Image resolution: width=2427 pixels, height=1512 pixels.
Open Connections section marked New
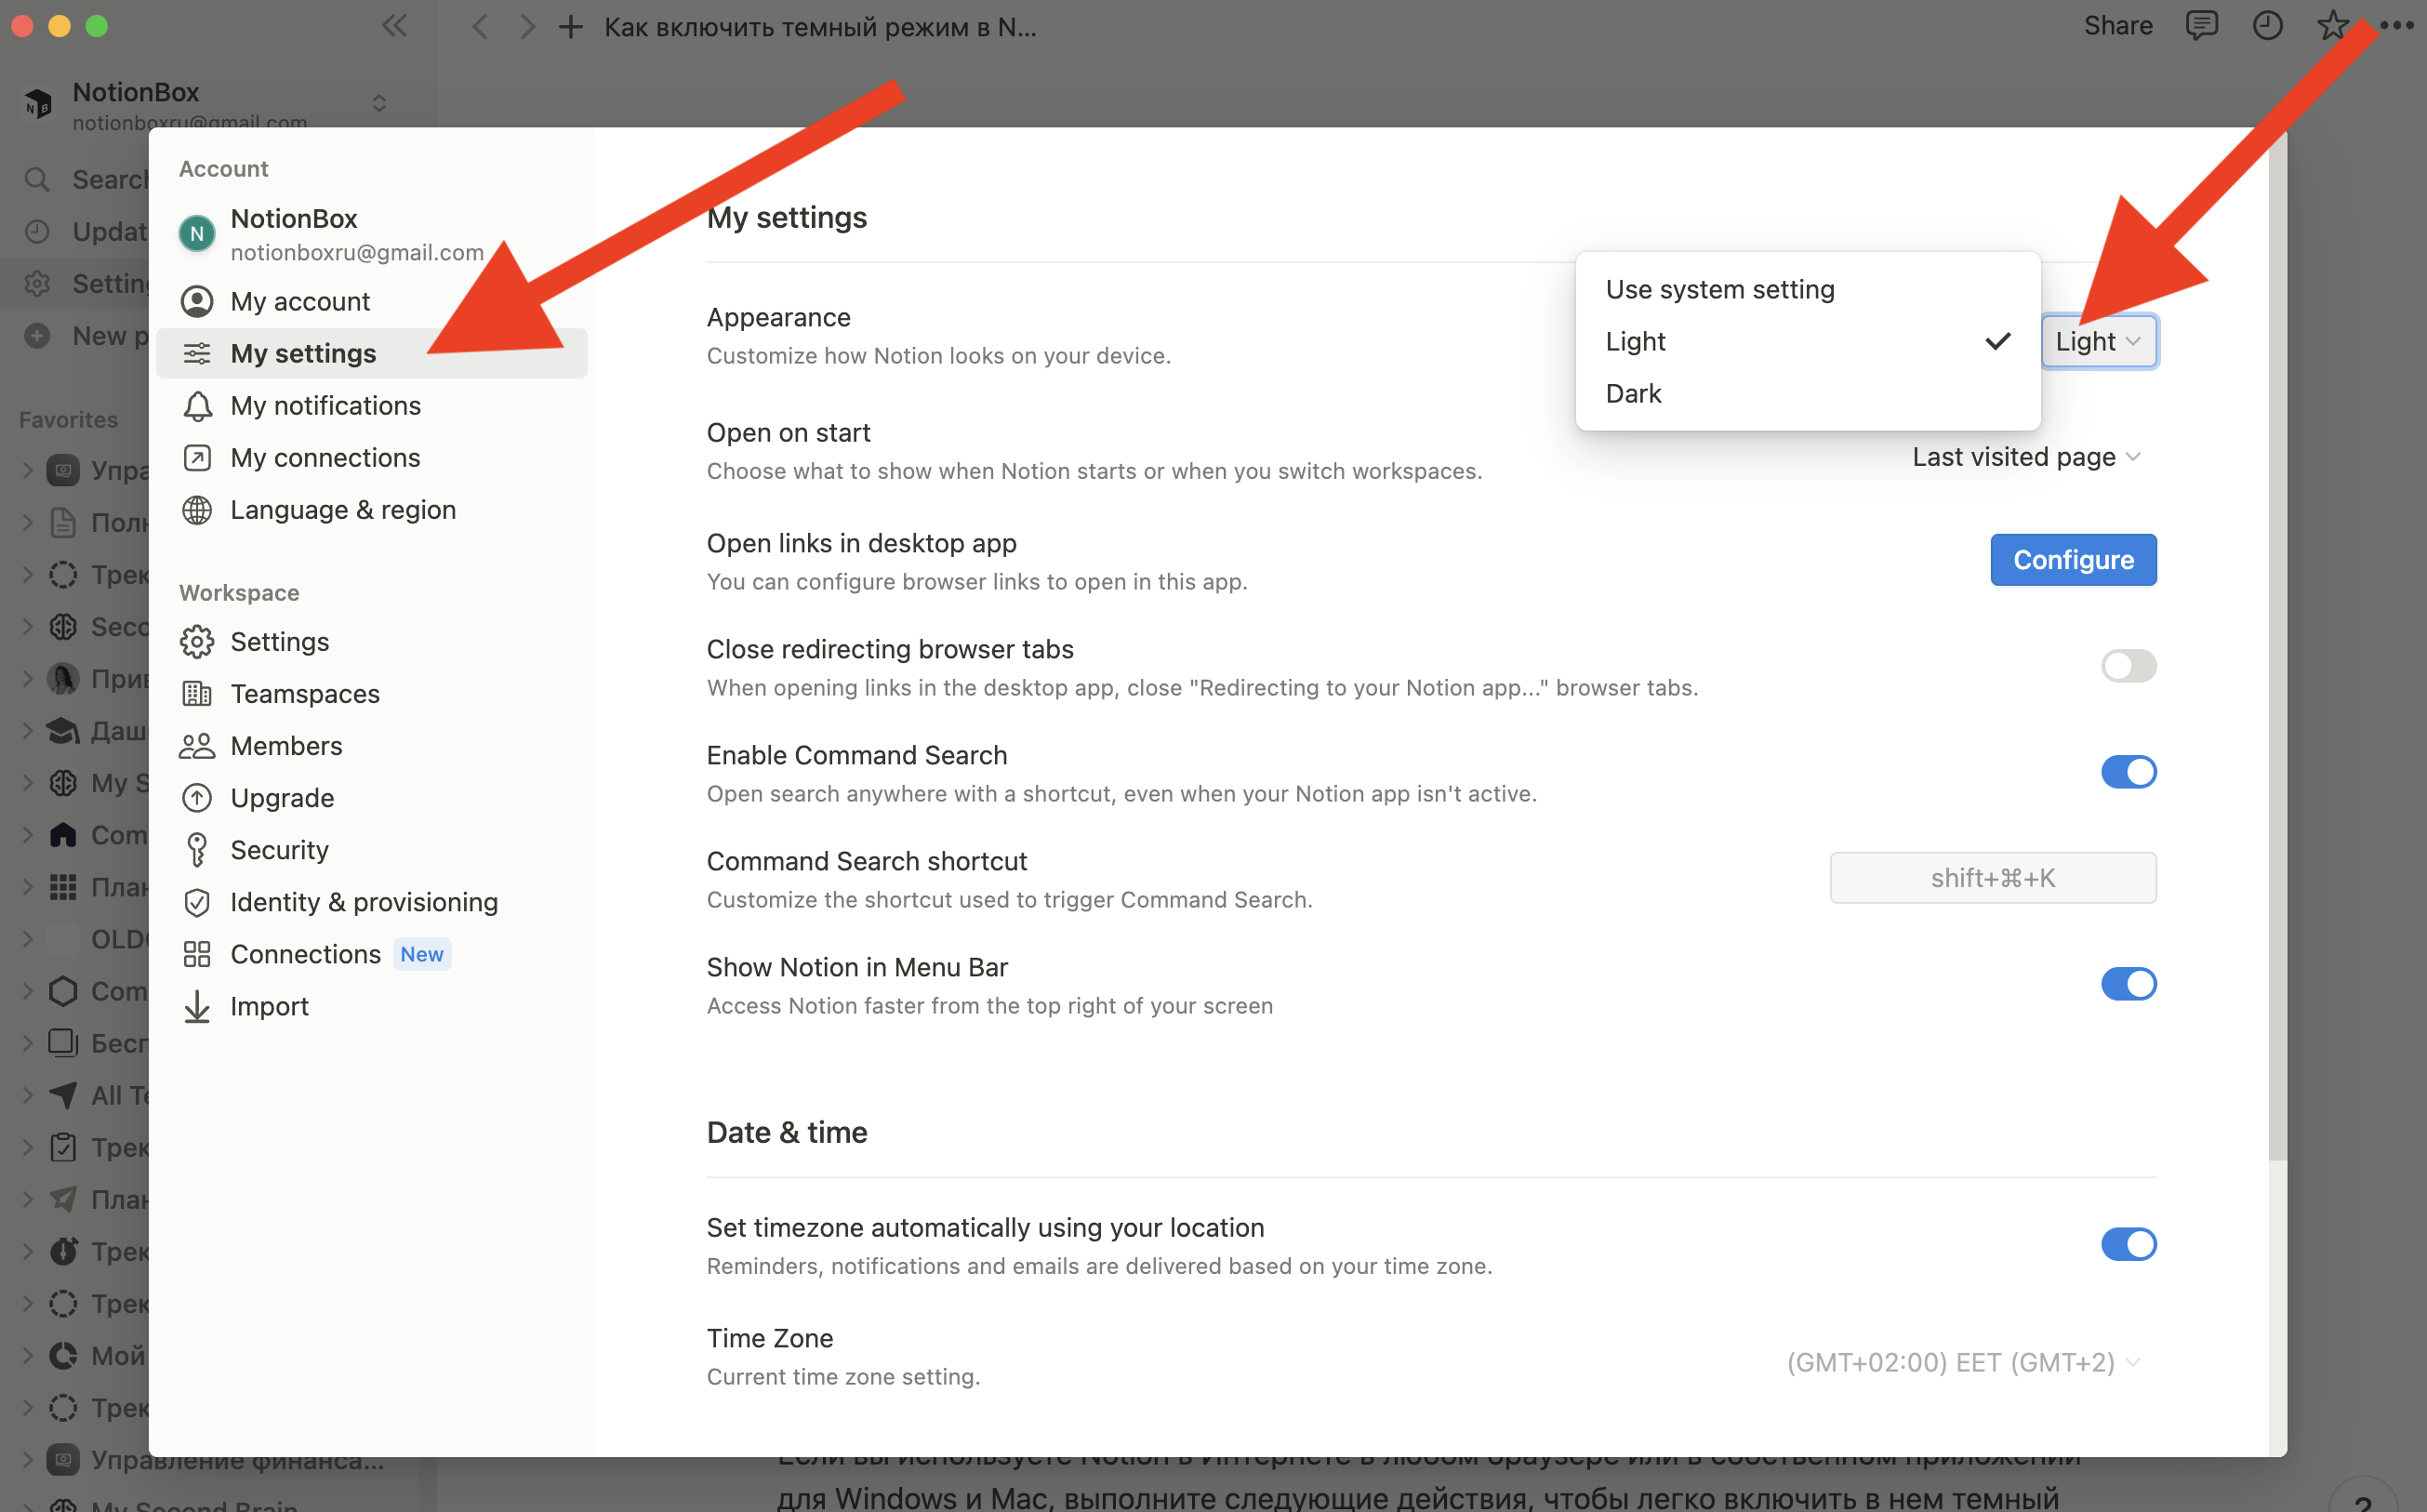click(x=371, y=953)
